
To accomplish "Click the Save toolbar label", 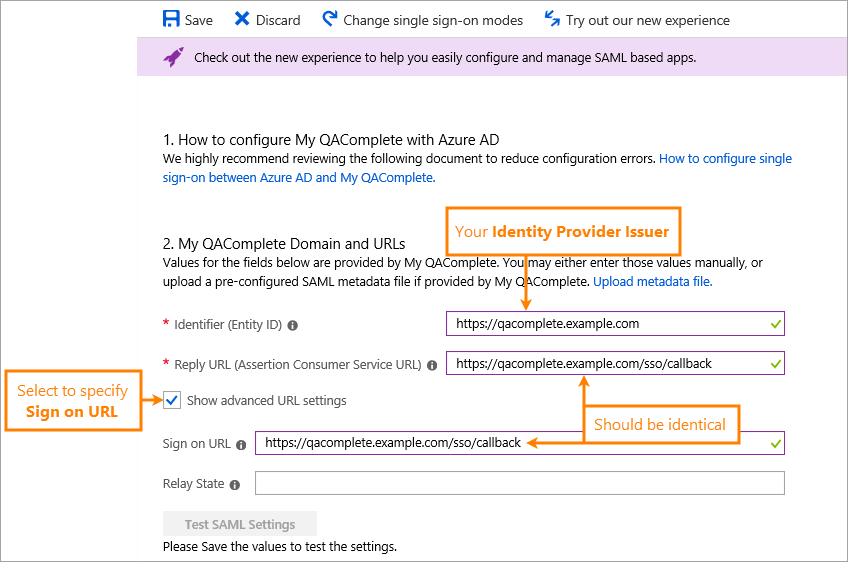I will [199, 20].
